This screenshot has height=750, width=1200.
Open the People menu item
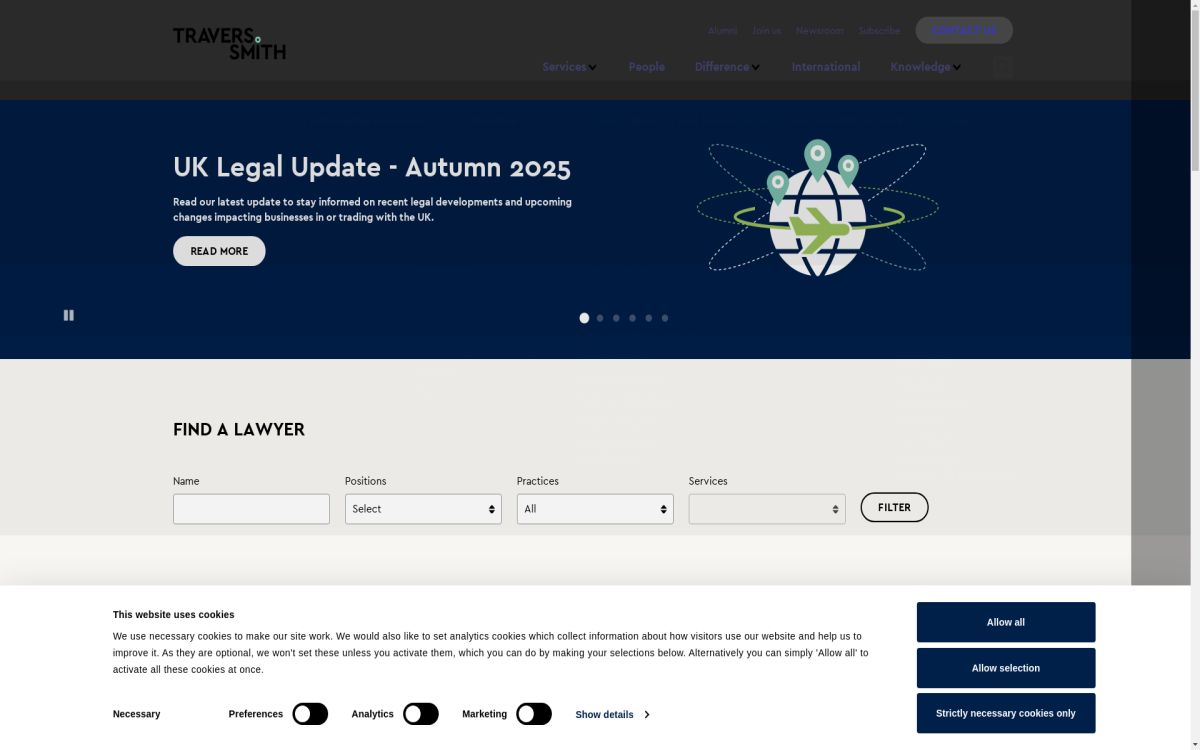(x=646, y=67)
